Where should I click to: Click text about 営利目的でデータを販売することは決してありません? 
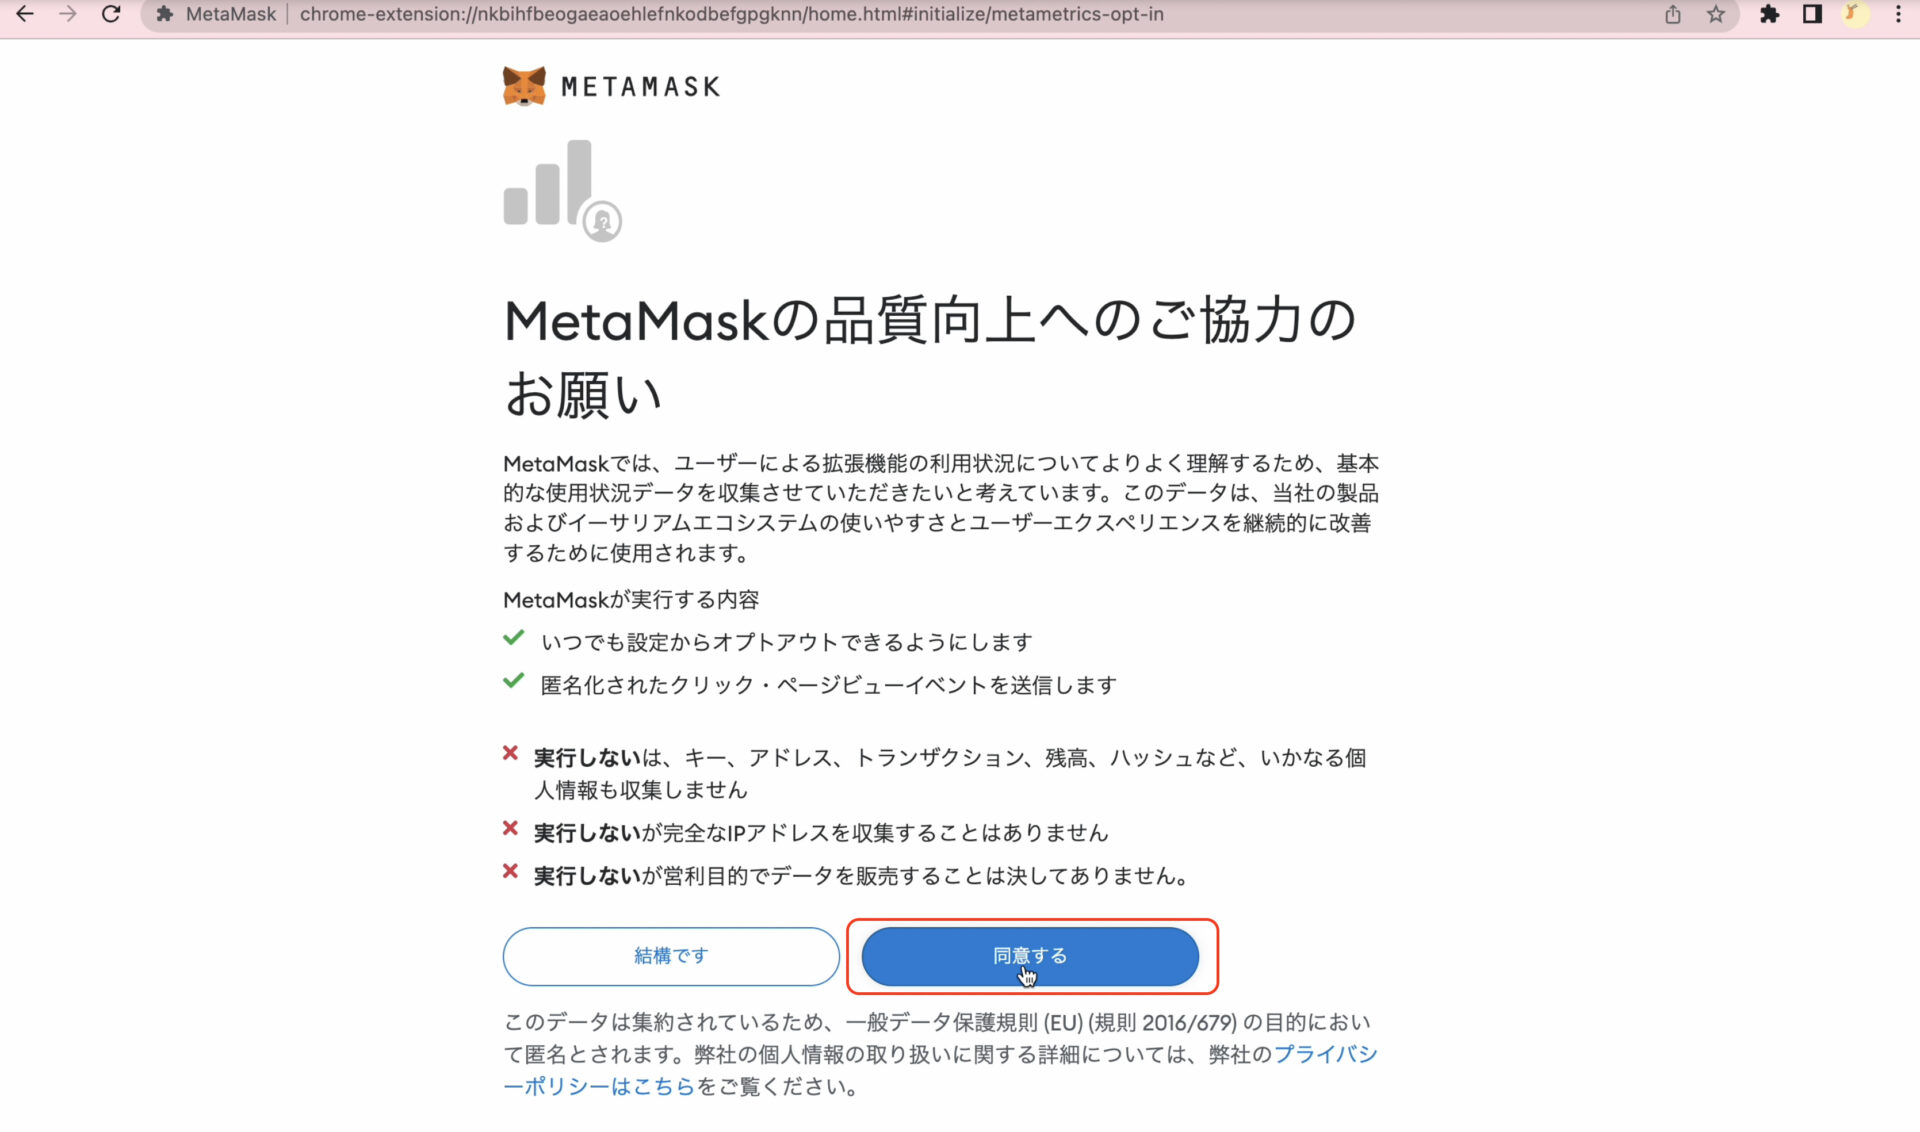click(x=864, y=876)
